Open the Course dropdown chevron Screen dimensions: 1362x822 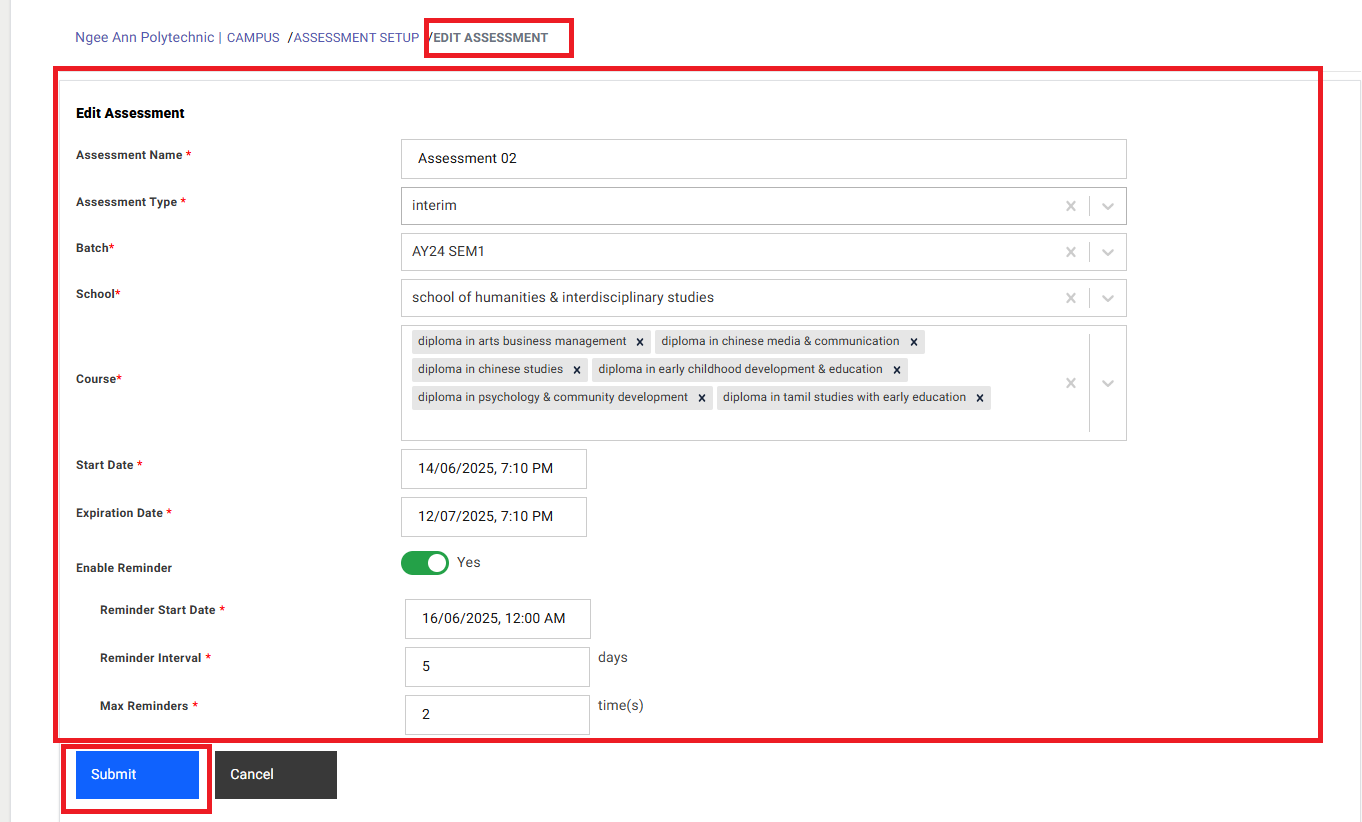[x=1108, y=383]
